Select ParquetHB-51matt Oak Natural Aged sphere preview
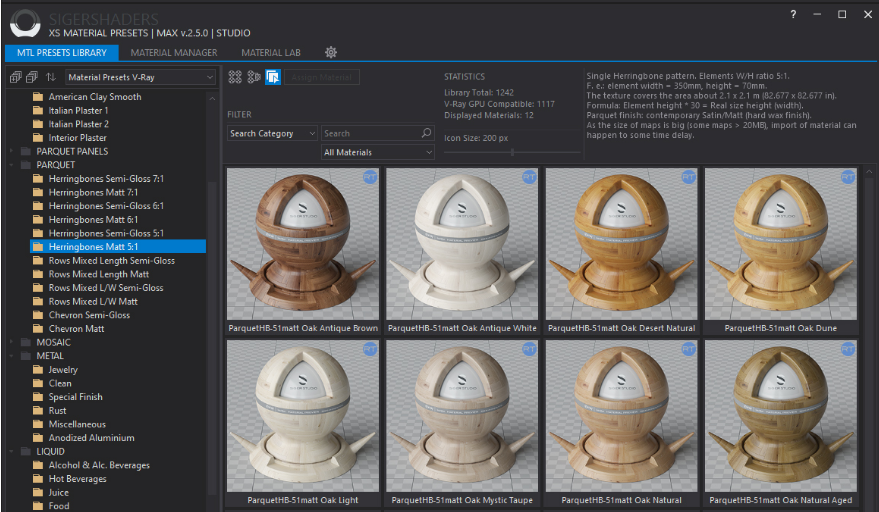 780,416
